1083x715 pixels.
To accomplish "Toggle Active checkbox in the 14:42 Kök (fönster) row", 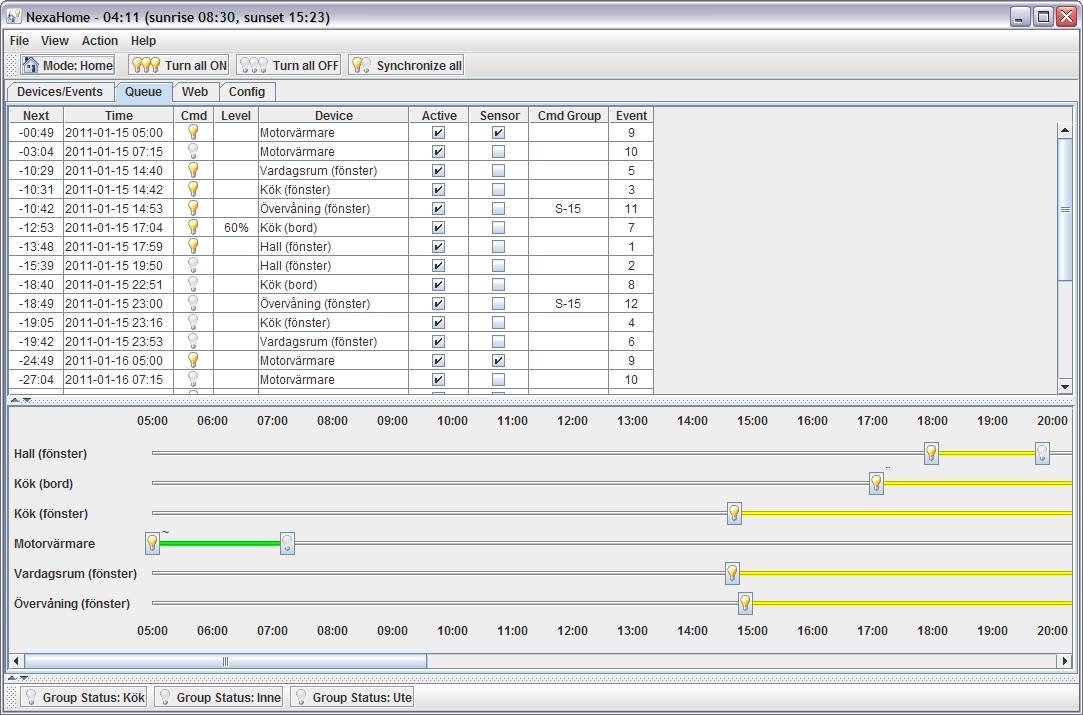I will (438, 189).
